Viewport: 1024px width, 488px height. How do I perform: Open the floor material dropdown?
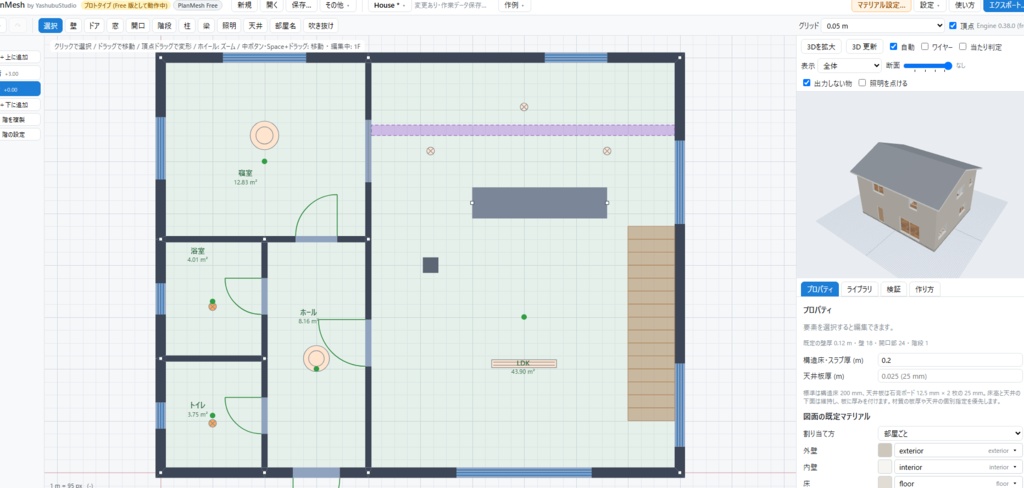[957, 483]
